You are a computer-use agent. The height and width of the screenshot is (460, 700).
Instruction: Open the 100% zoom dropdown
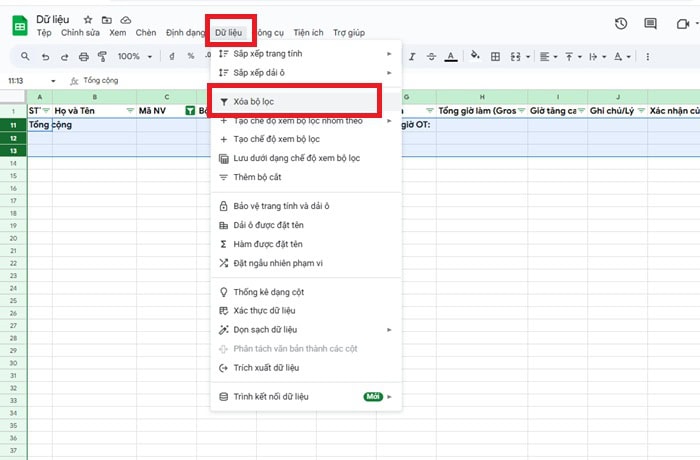click(134, 57)
